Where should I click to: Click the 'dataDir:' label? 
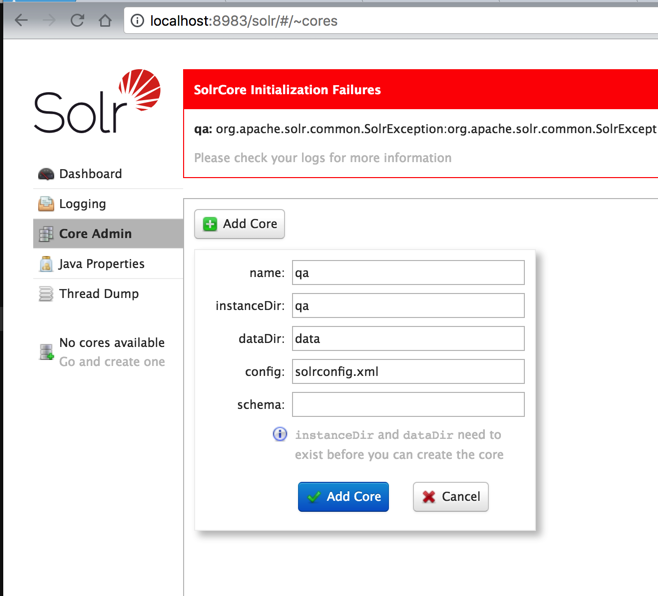tap(261, 339)
